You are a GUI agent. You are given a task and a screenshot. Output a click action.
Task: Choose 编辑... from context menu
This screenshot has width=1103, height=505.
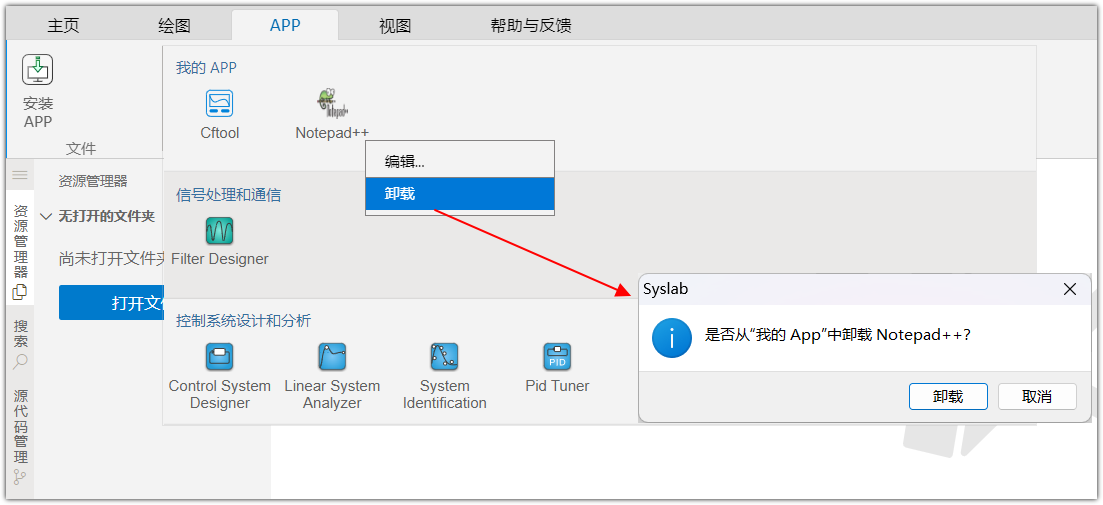coord(460,161)
